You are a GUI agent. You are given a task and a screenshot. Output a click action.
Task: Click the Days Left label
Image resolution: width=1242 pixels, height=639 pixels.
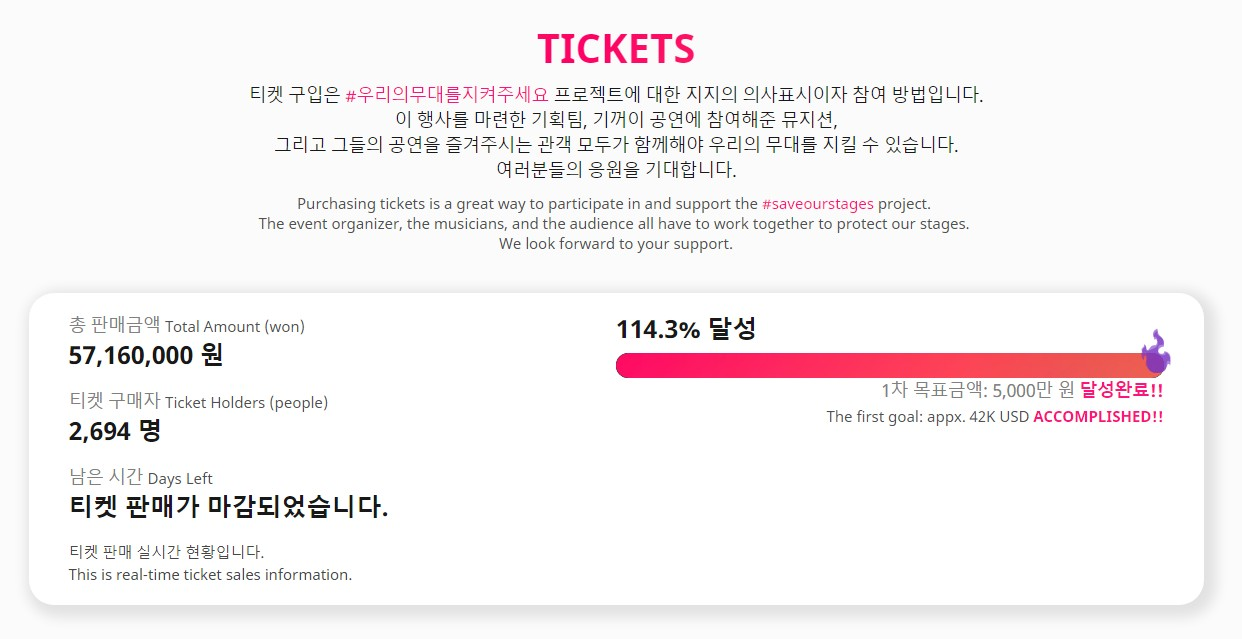click(x=180, y=479)
